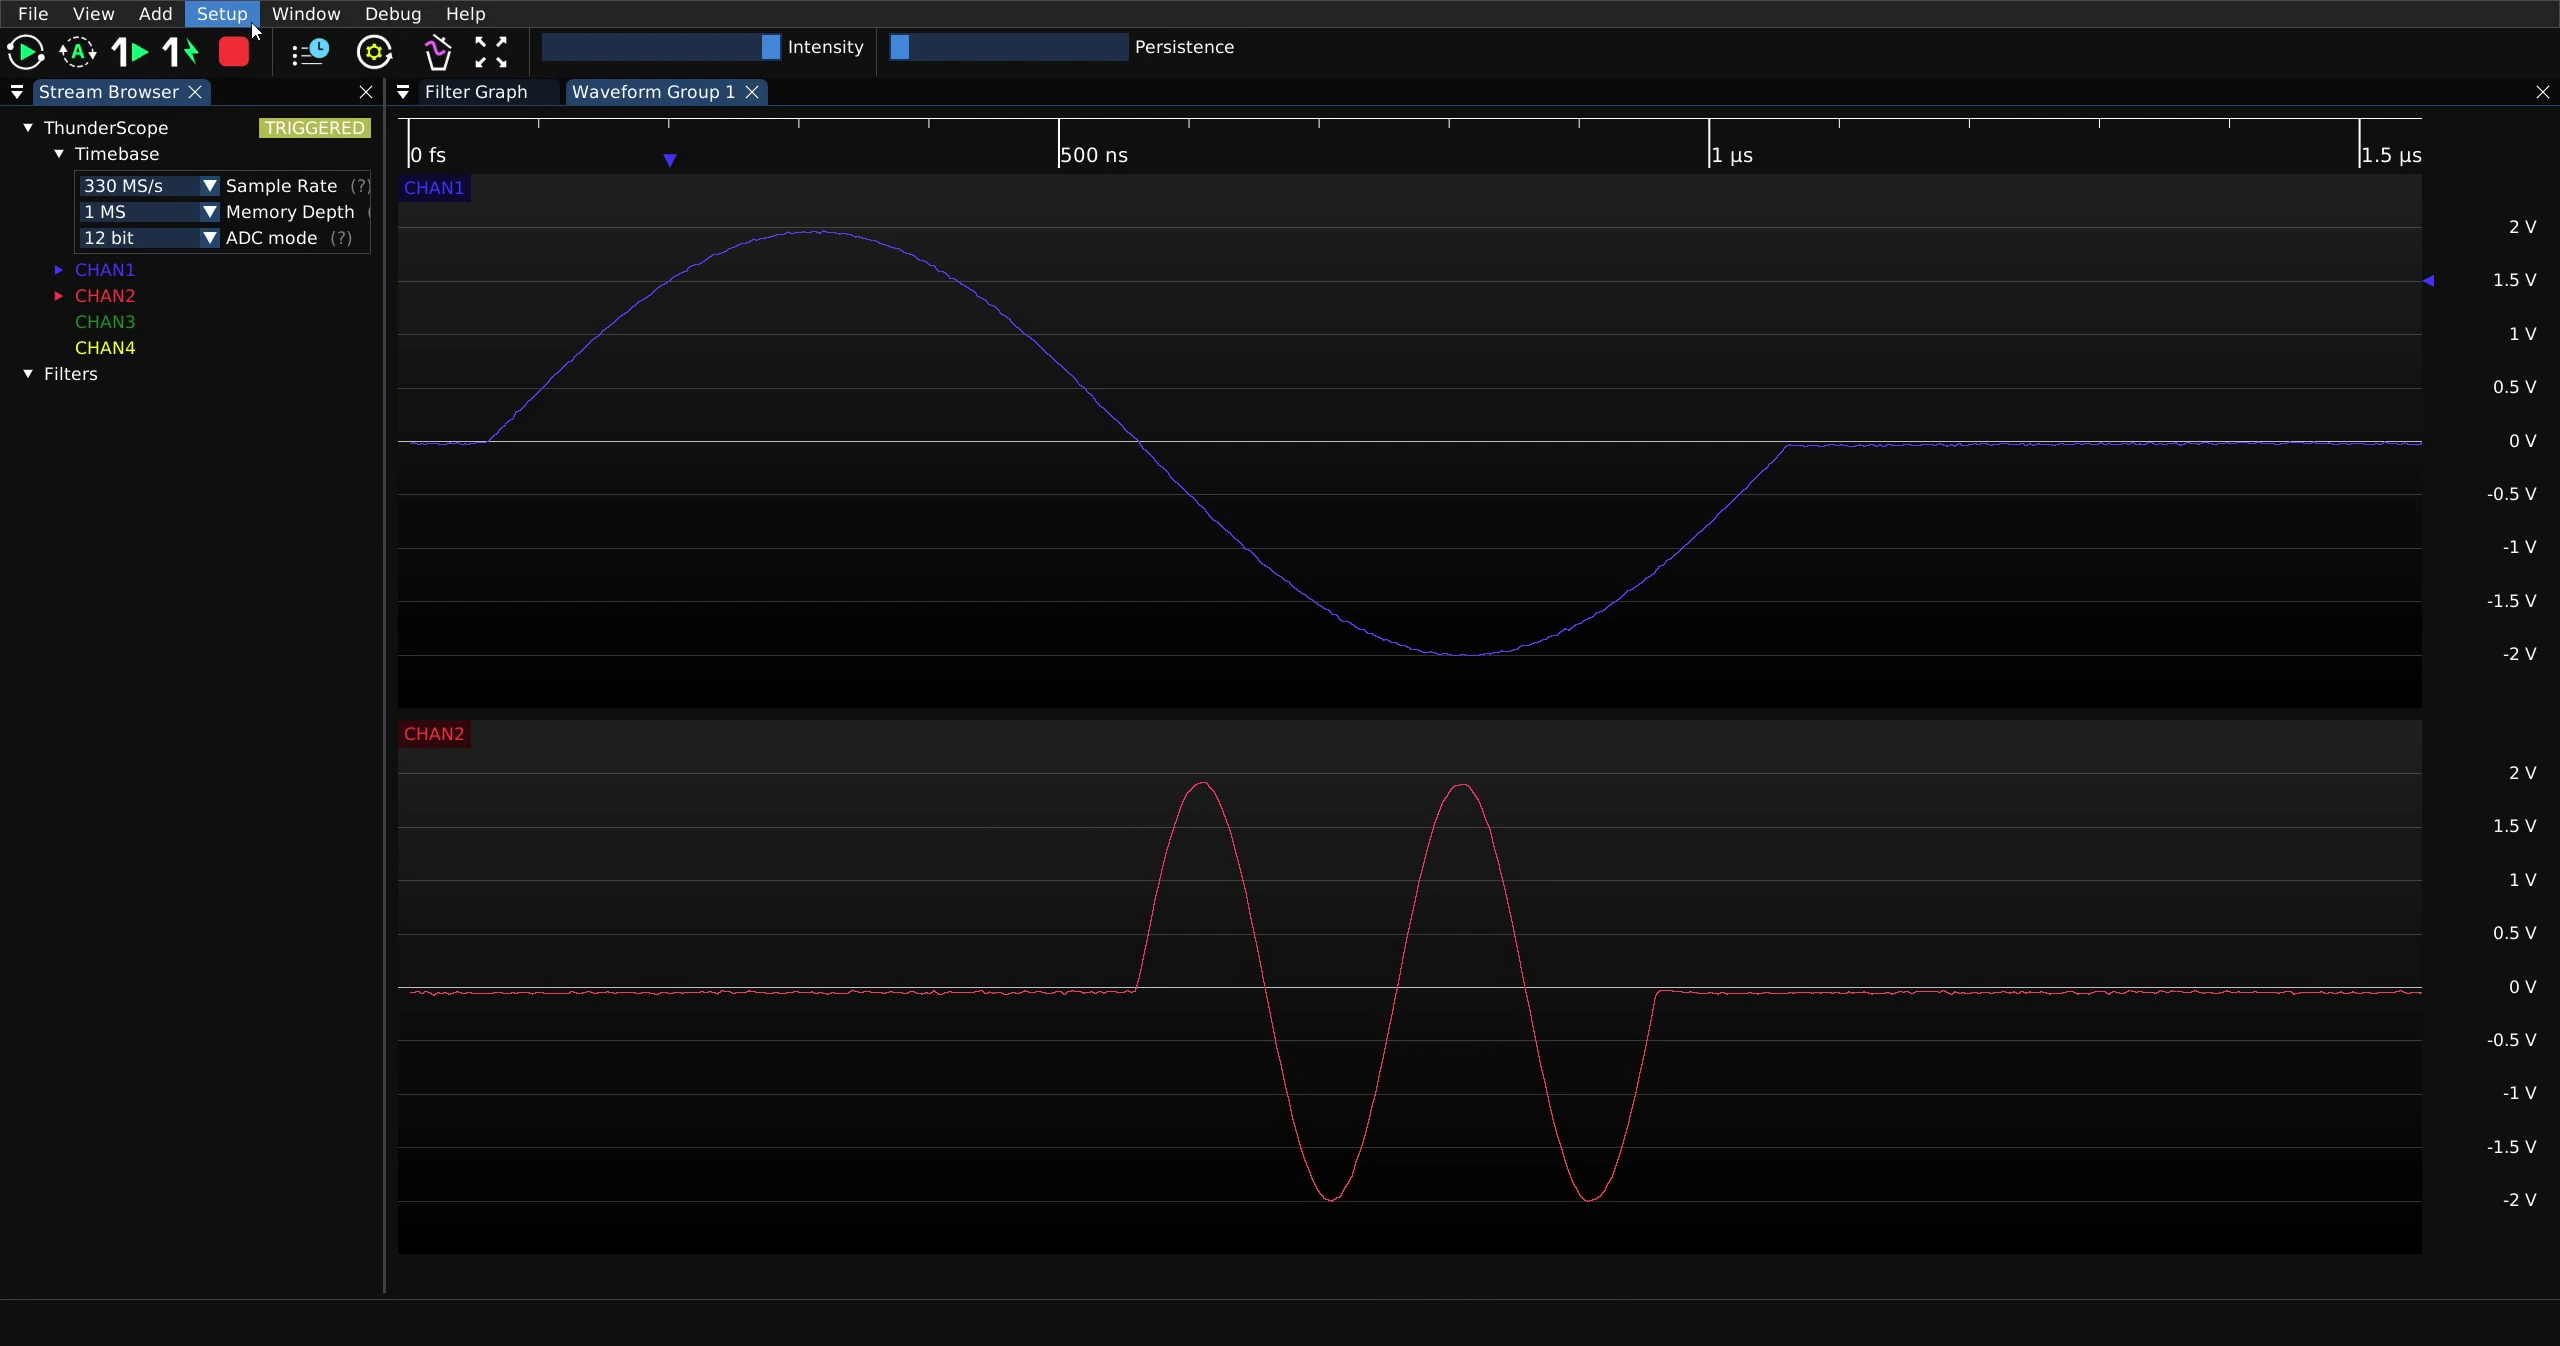The image size is (2560, 1346).
Task: Stop acquisition with the red stop button
Action: point(234,52)
